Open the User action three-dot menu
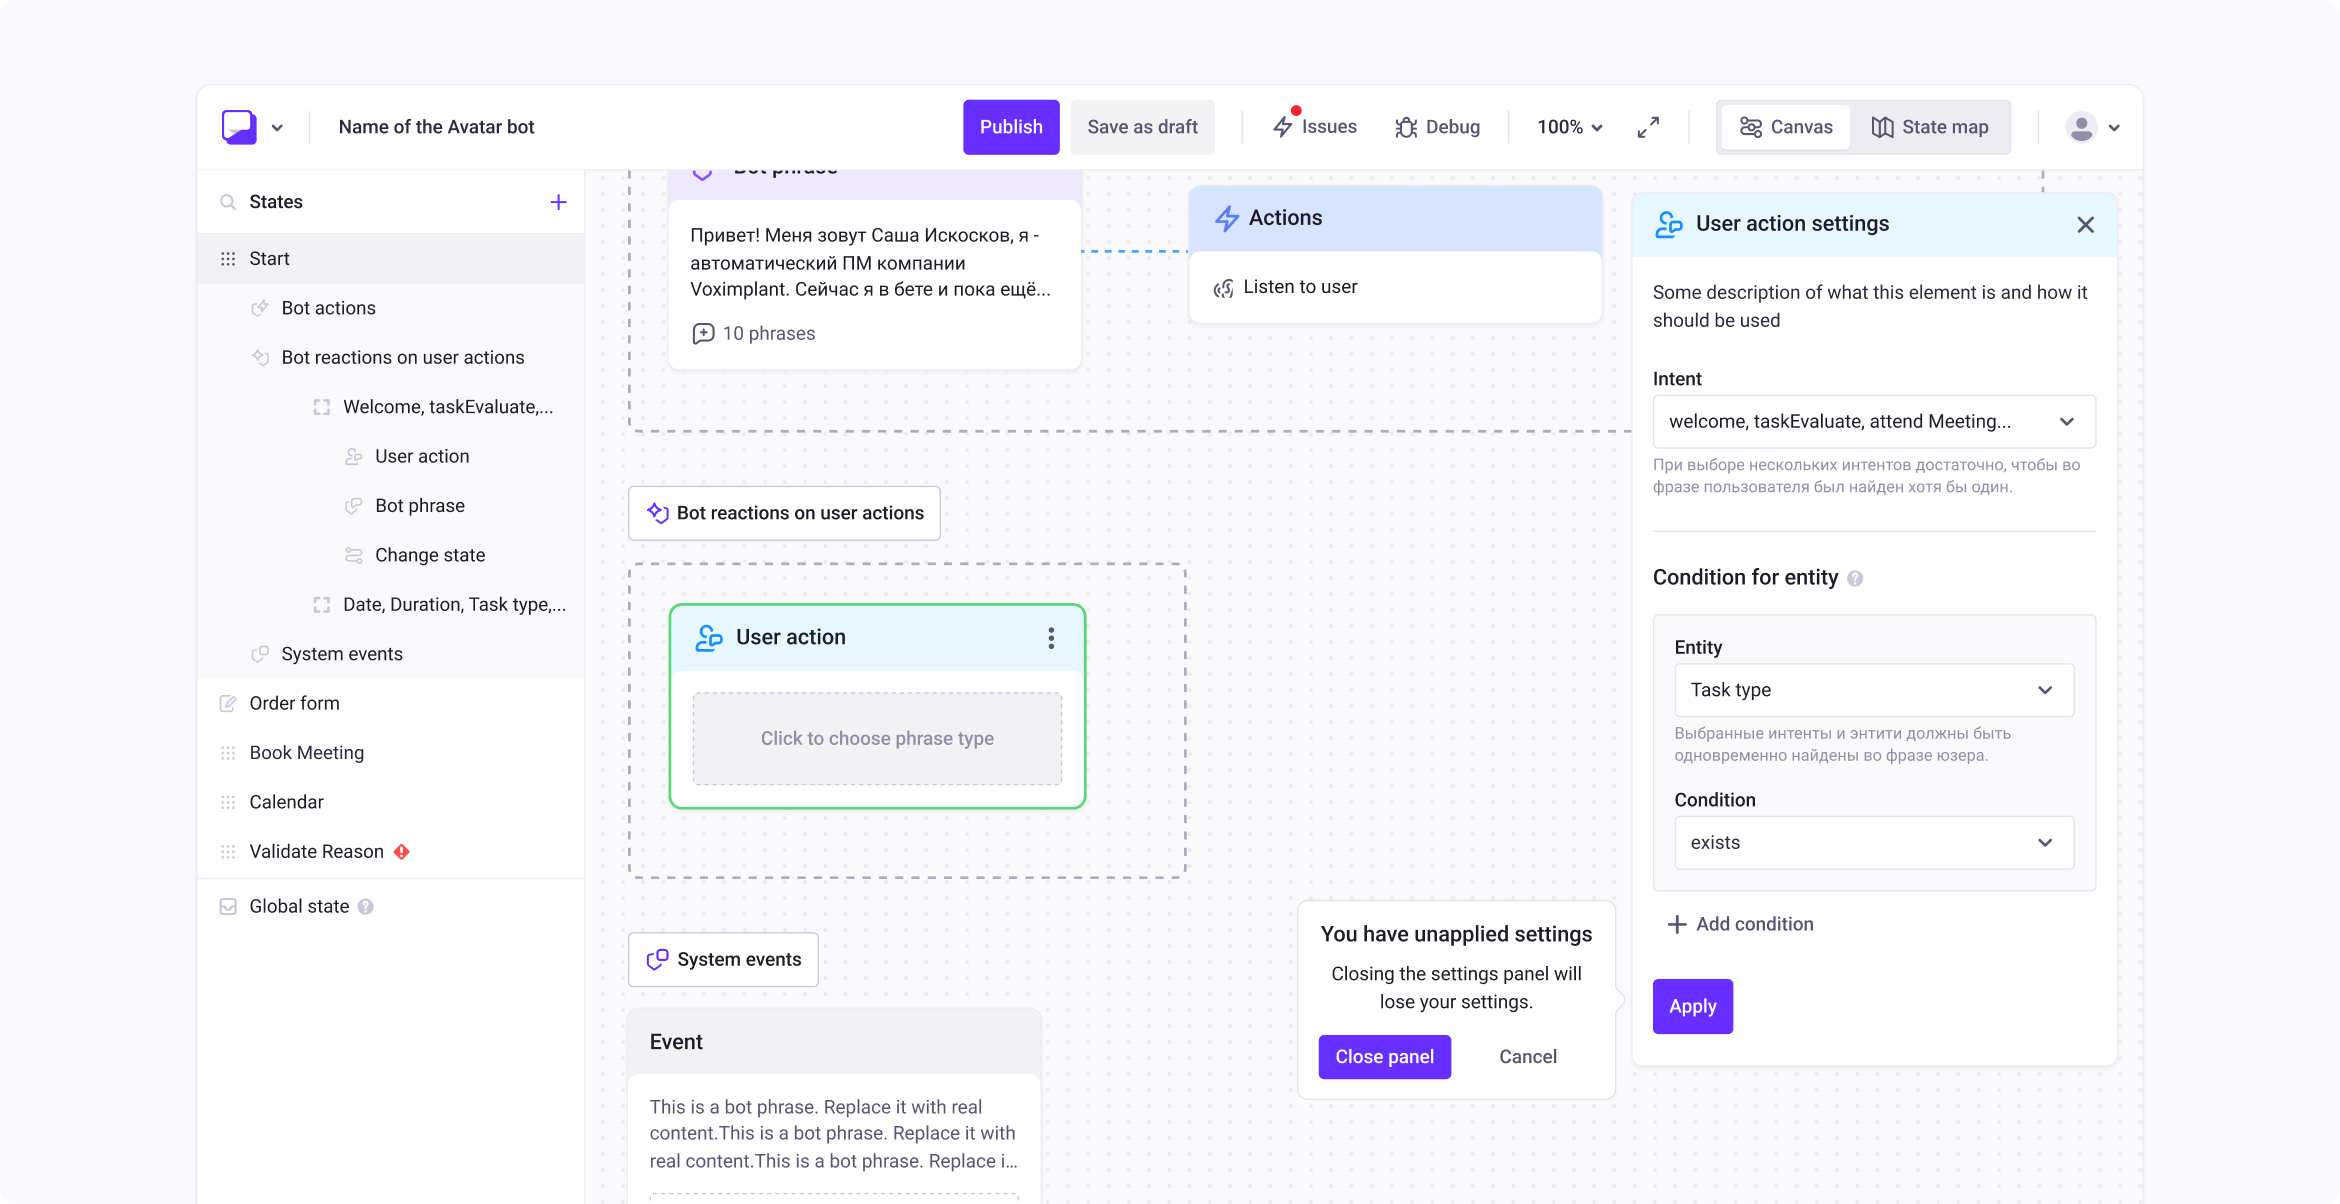Viewport: 2340px width, 1204px height. tap(1051, 638)
